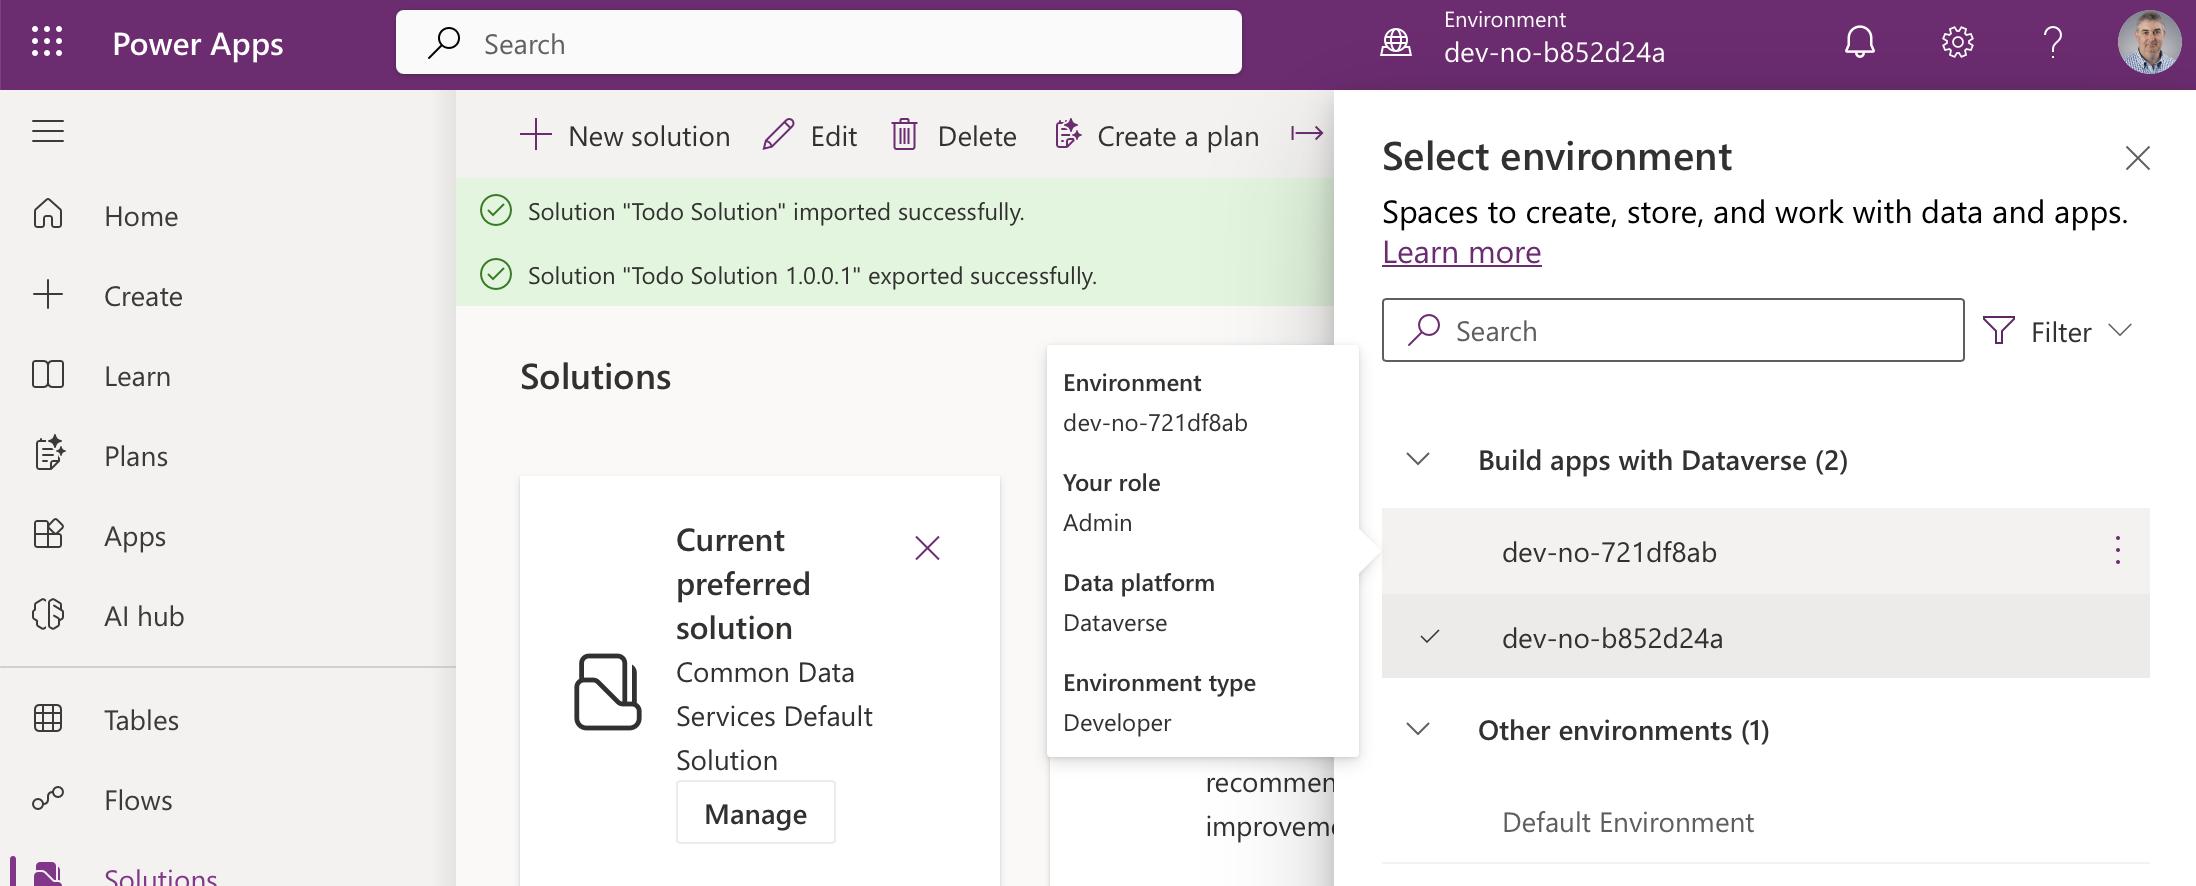Select the dev-no-b852d24a environment
Image resolution: width=2196 pixels, height=886 pixels.
(1766, 637)
